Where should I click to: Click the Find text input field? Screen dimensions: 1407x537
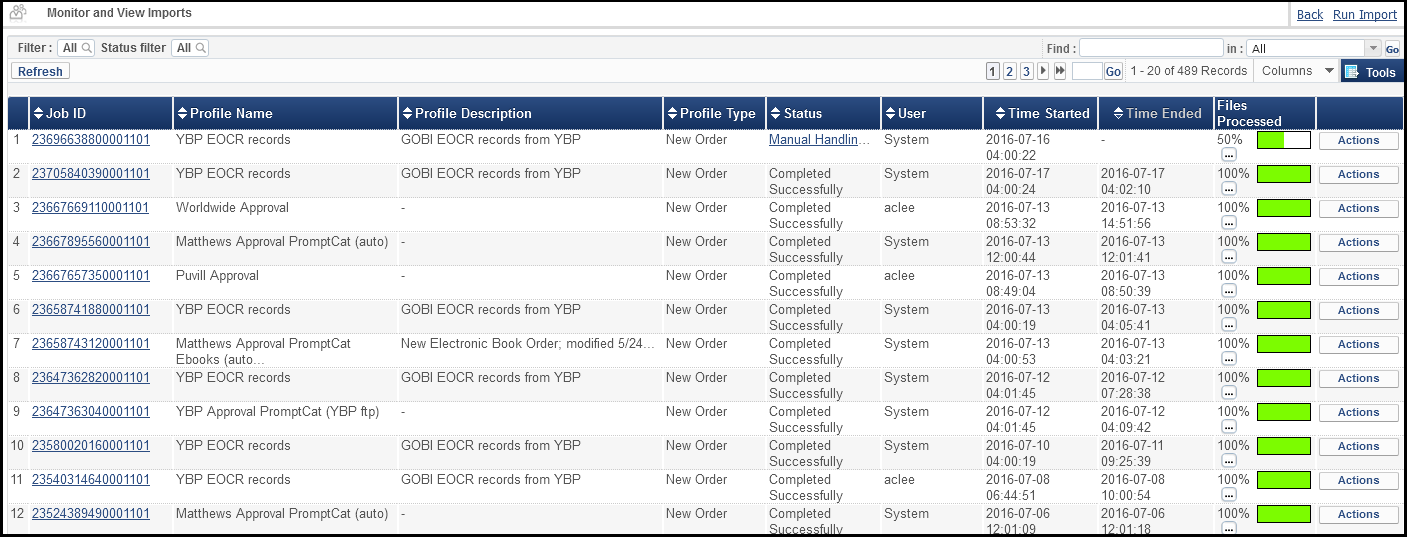(x=1151, y=48)
